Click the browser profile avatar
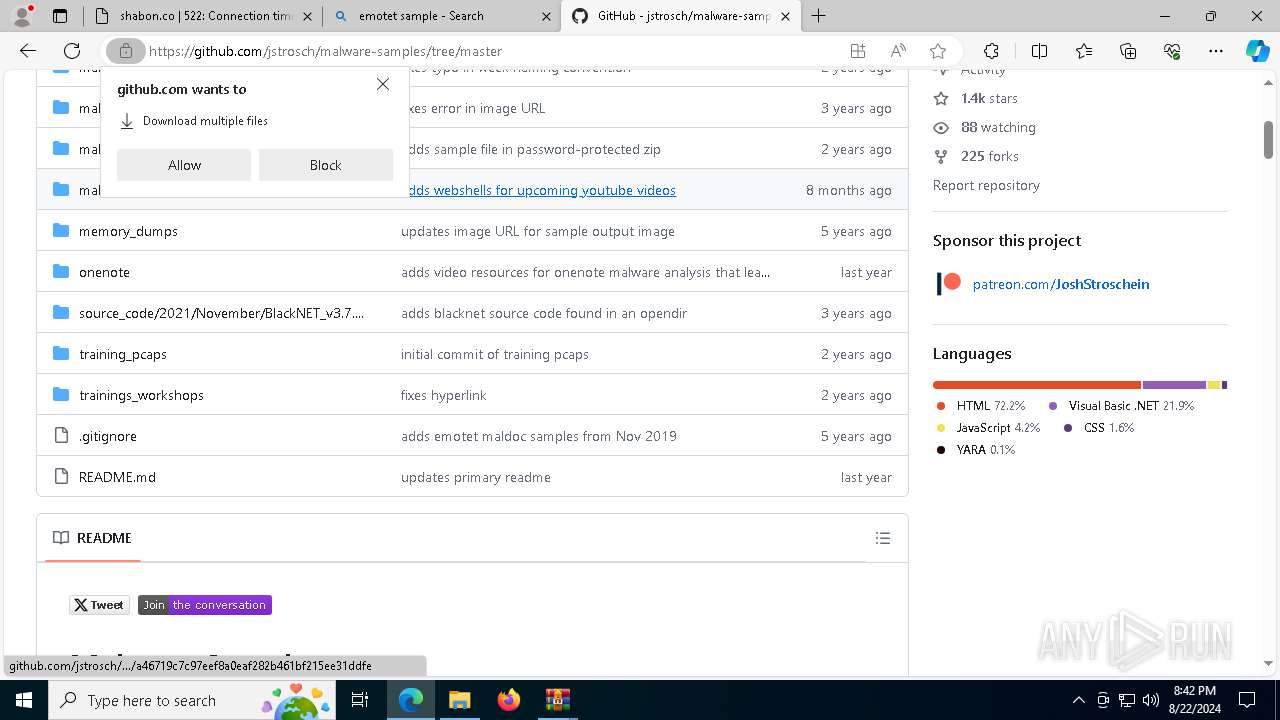Viewport: 1280px width, 720px height. point(22,16)
